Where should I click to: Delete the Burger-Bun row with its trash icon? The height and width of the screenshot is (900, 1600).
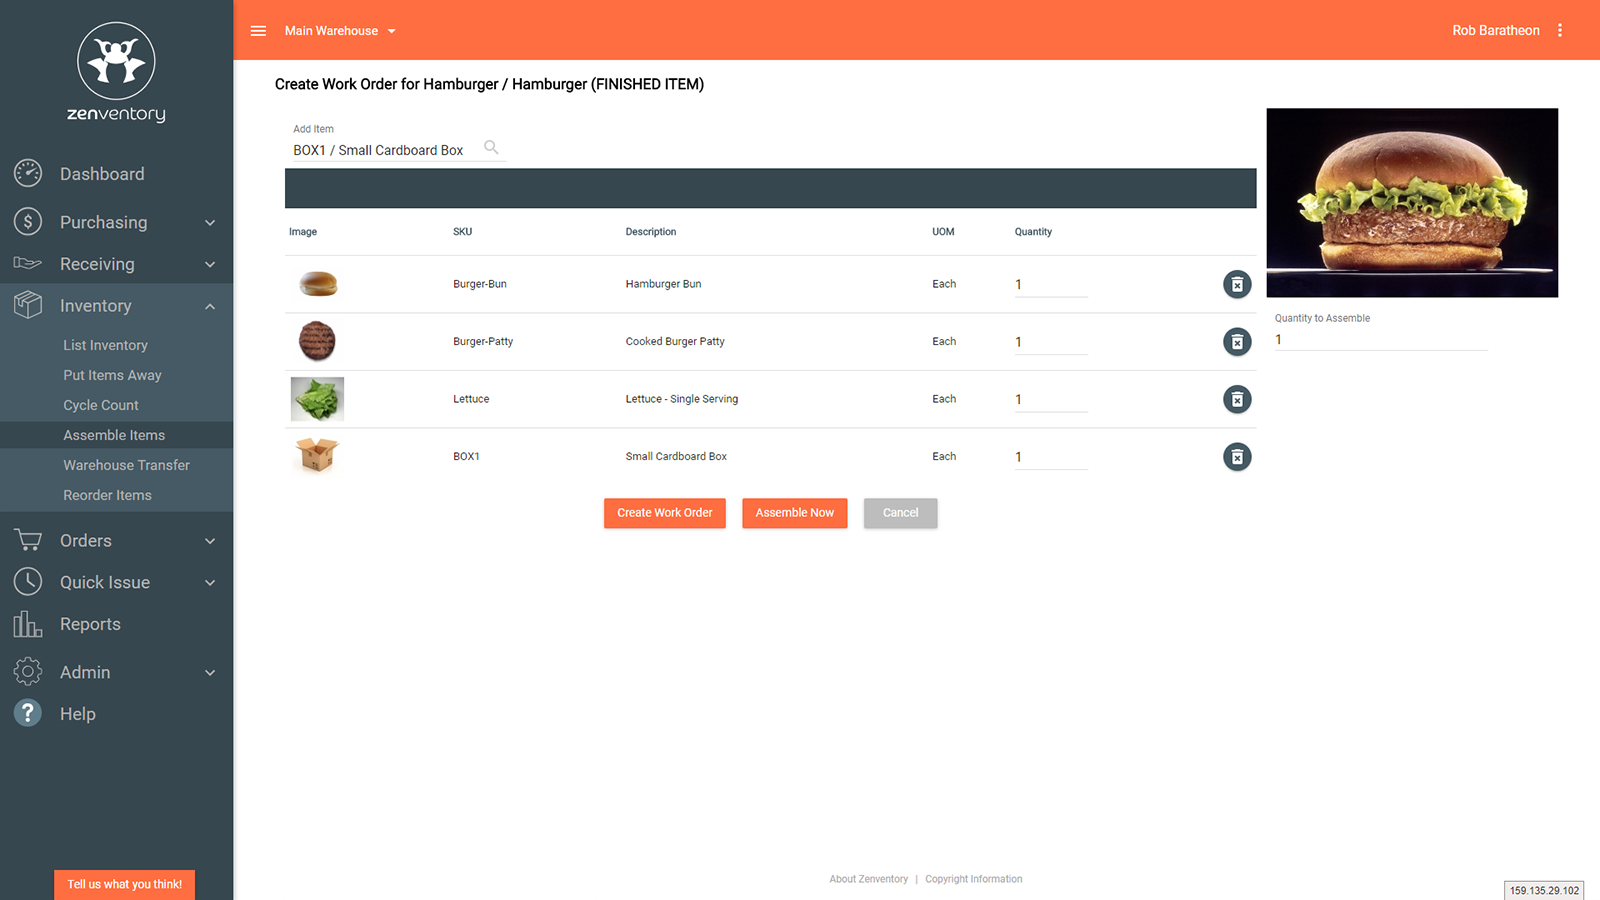1237,284
